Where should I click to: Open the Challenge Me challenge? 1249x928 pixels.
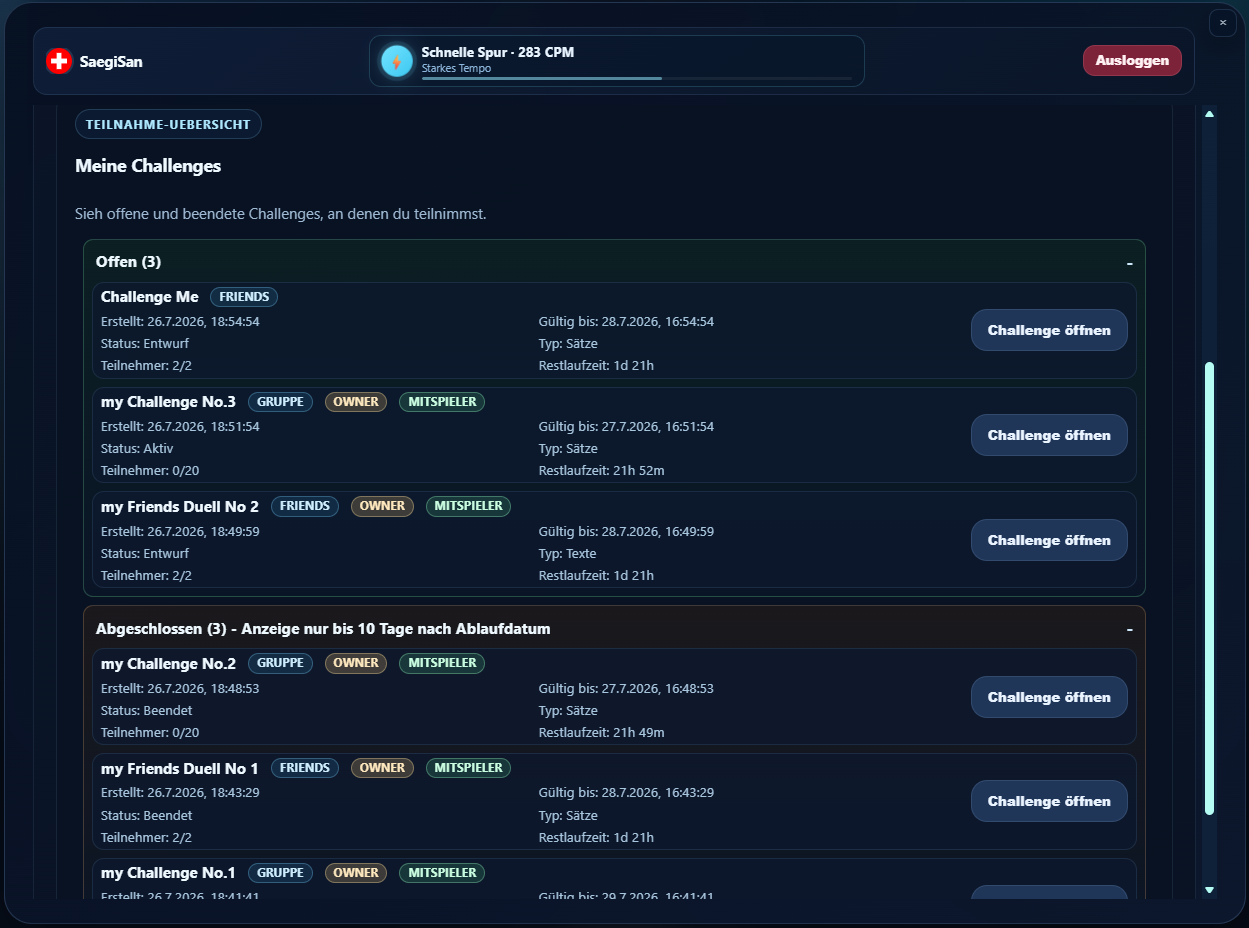tap(1049, 330)
